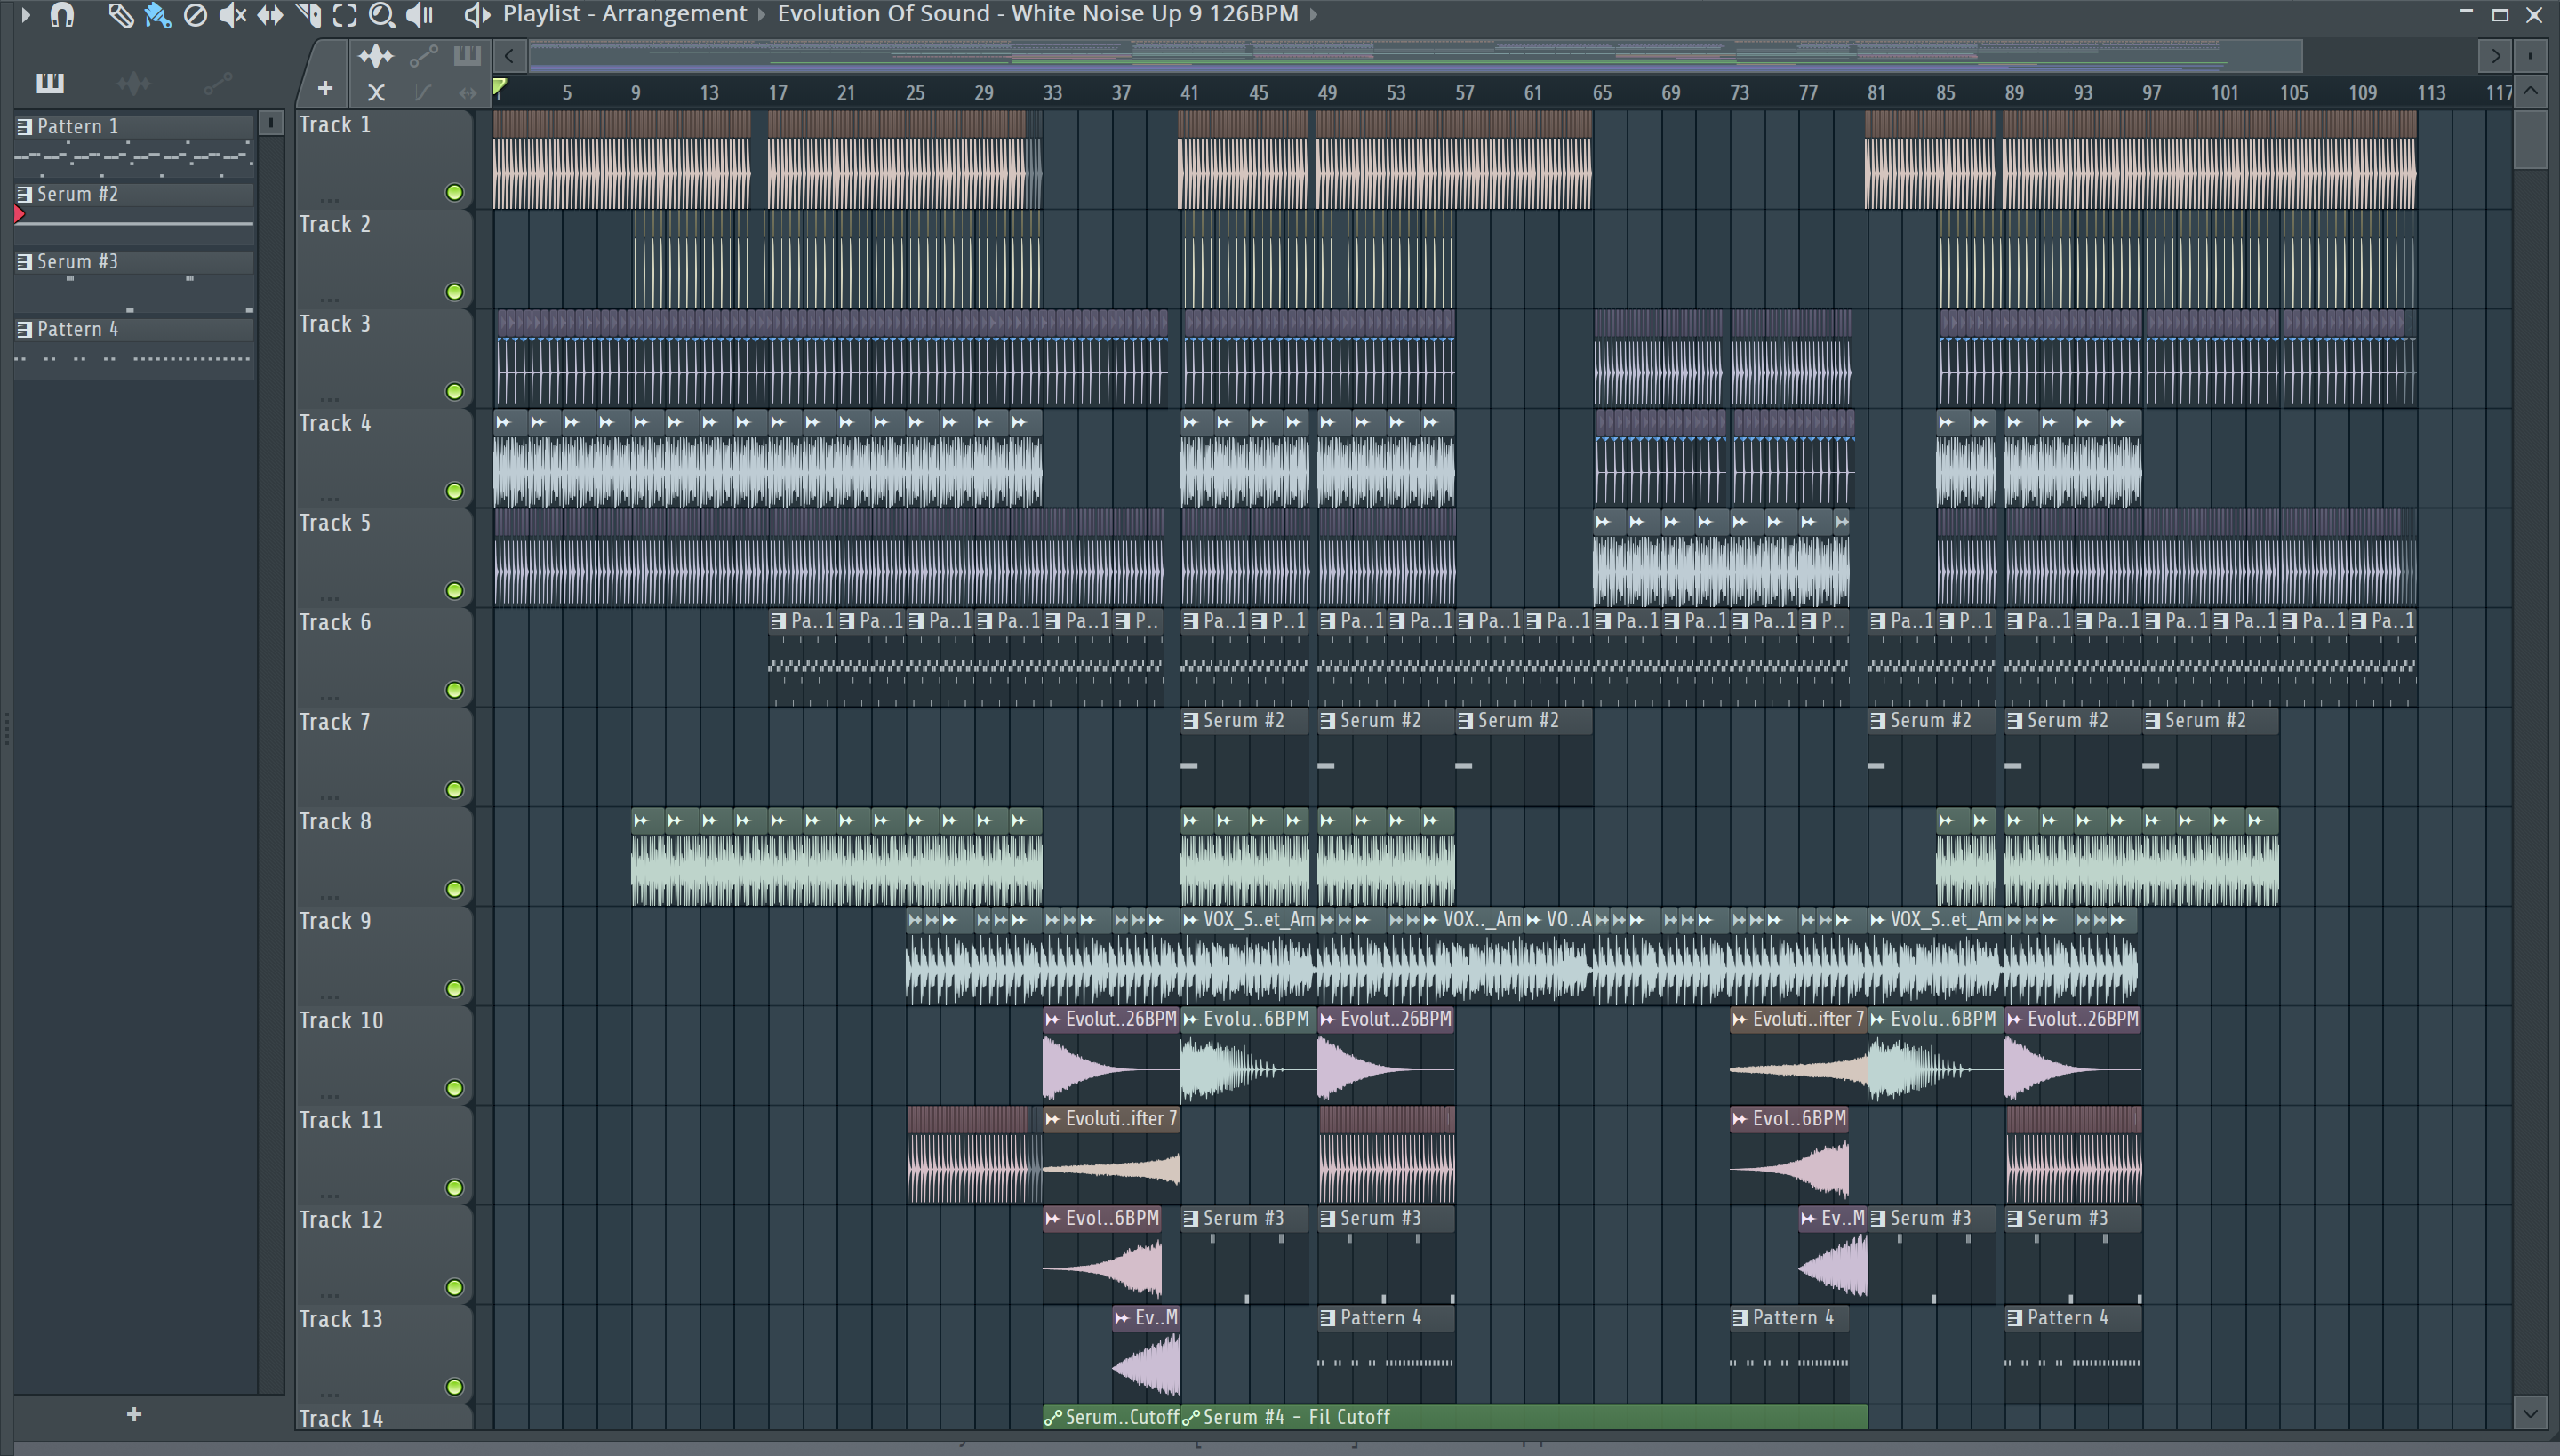The image size is (2560, 1456).
Task: Focus automation clips icon
Action: pos(424,56)
